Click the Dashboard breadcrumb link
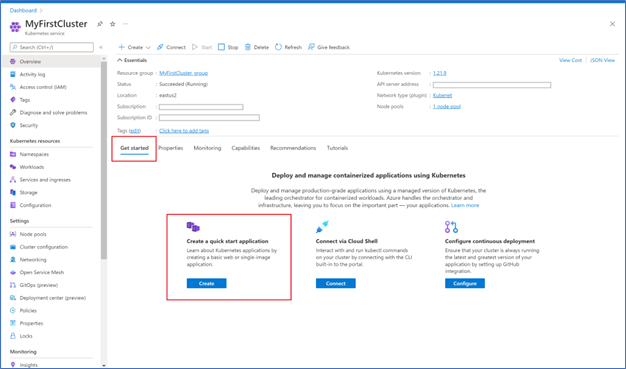 point(23,10)
